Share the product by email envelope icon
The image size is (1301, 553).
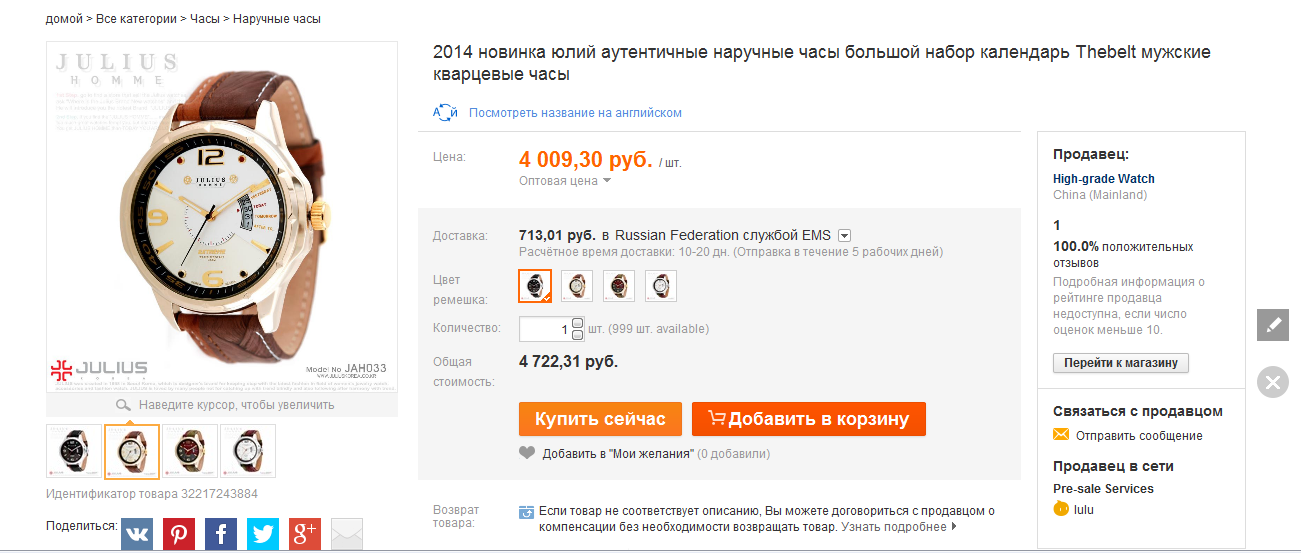tap(346, 534)
